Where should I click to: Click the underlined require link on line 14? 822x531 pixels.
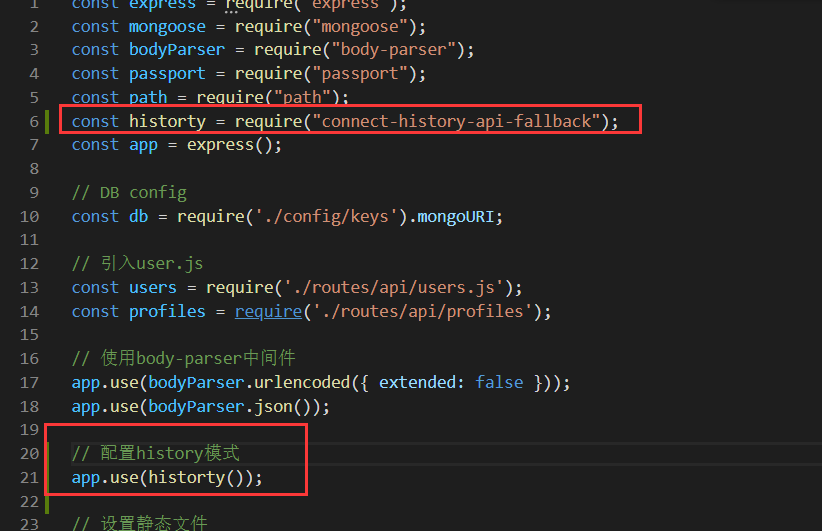(x=268, y=312)
